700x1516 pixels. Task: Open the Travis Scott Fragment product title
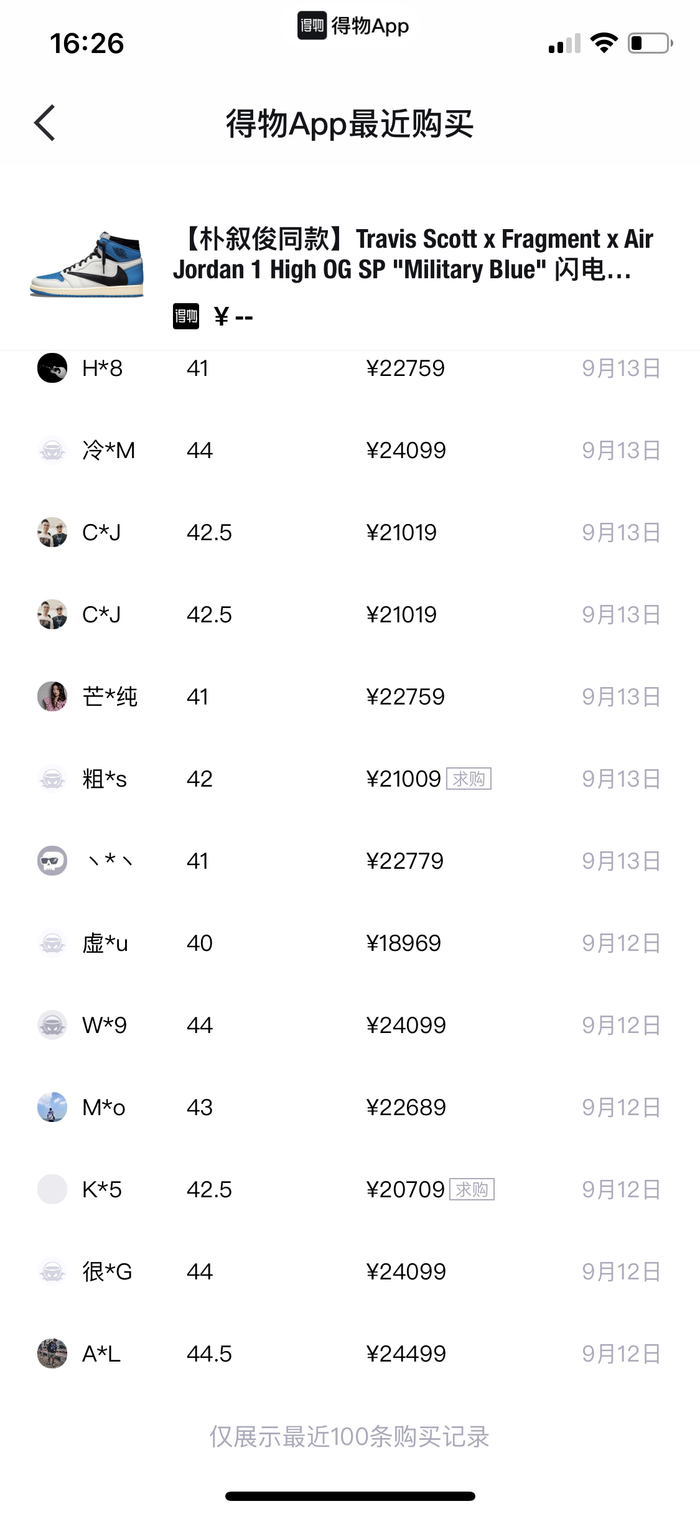pos(412,254)
